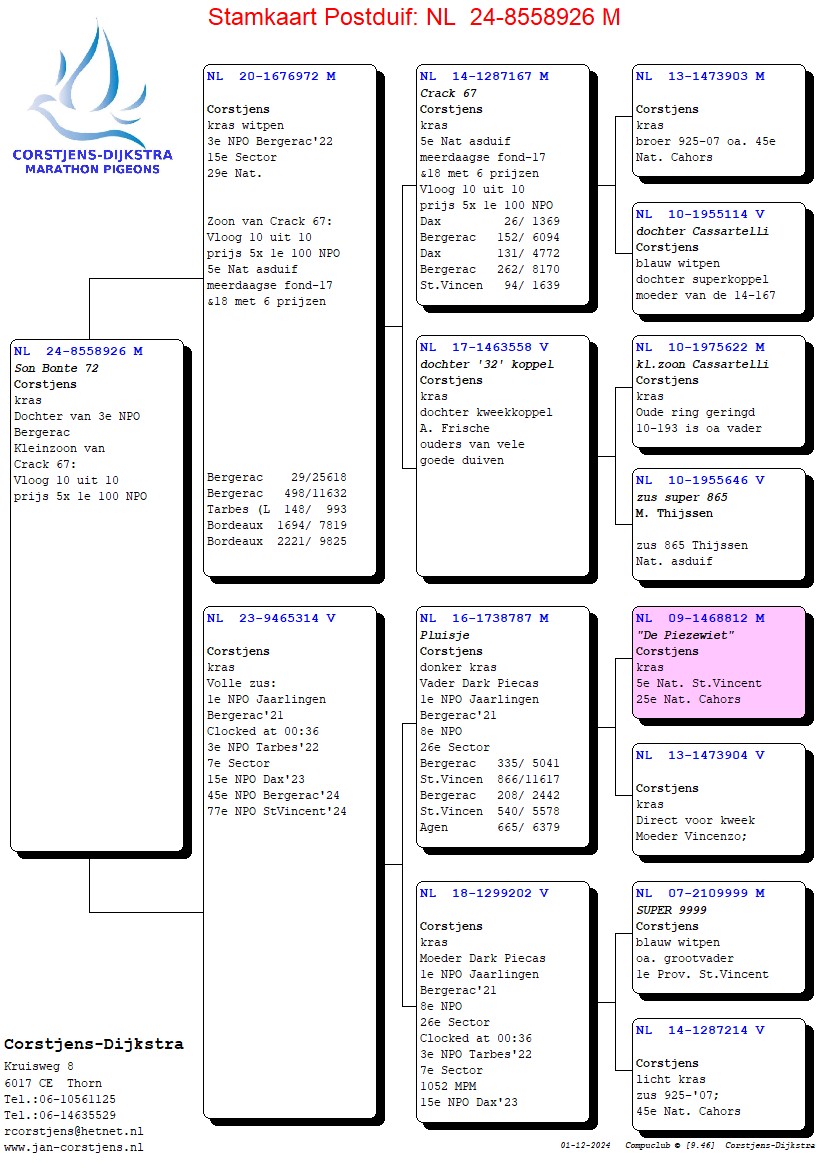Image resolution: width=816 pixels, height=1172 pixels.
Task: Select ring number NL 18-1299202 V
Action: click(x=484, y=893)
